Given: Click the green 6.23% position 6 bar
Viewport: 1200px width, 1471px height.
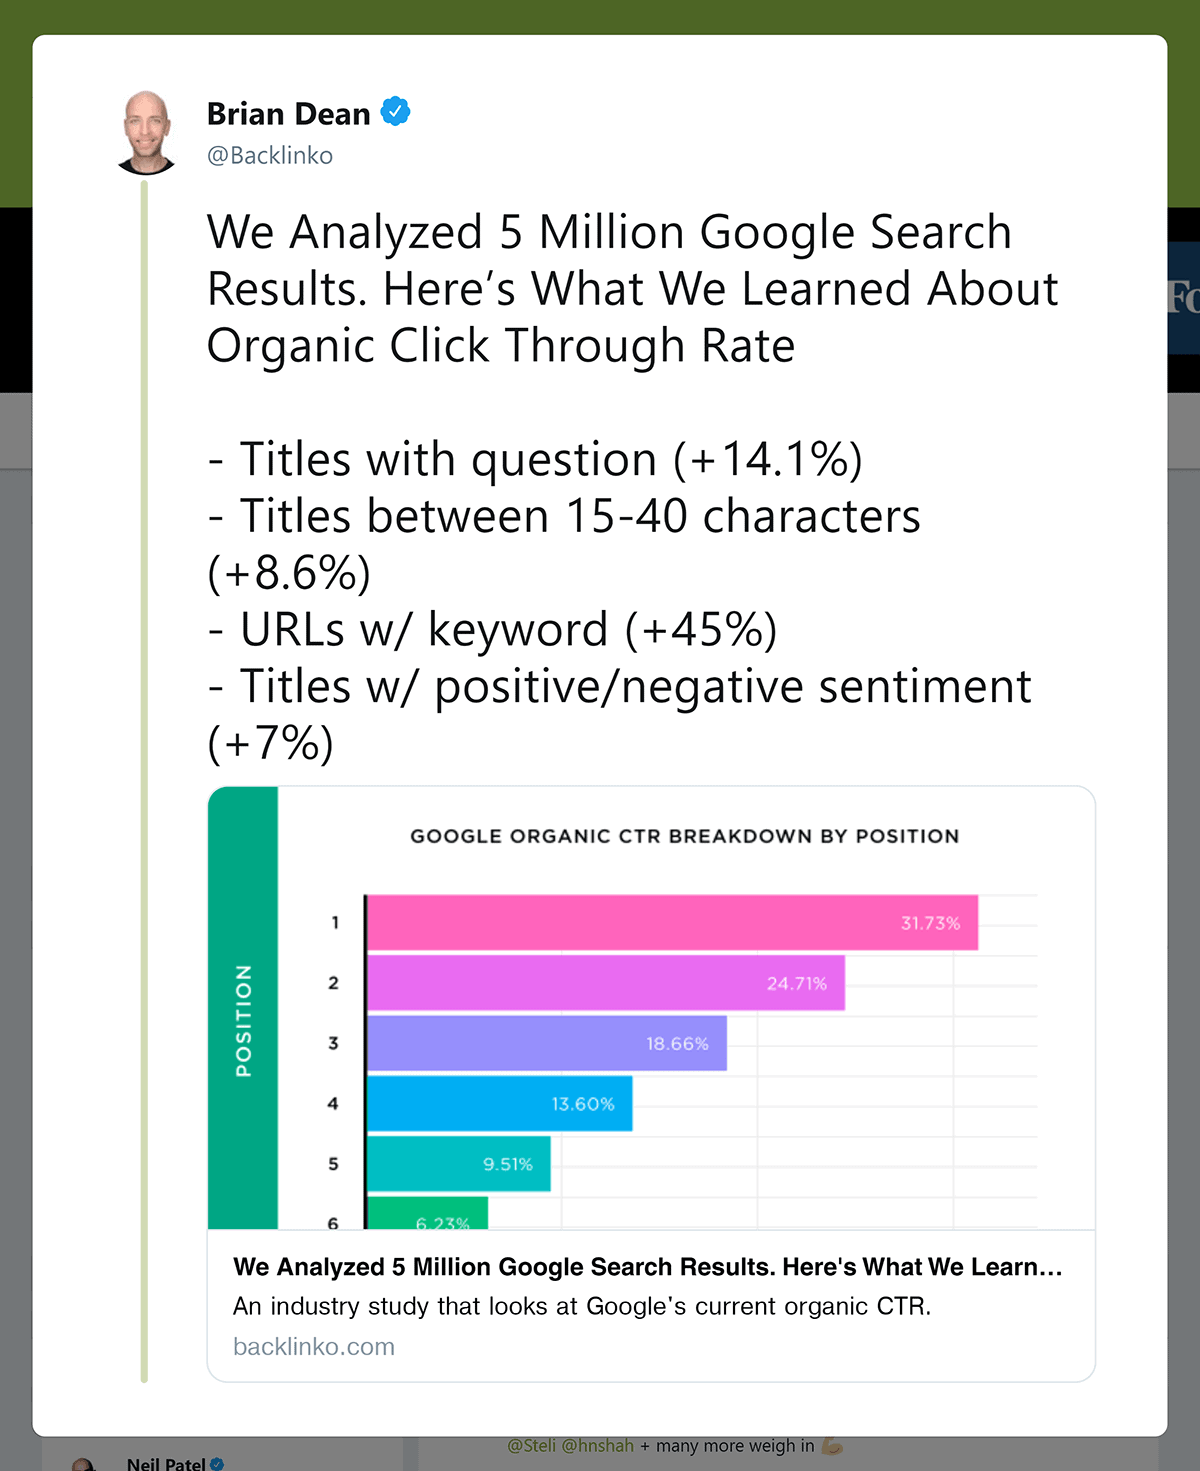Looking at the screenshot, I should 427,1213.
